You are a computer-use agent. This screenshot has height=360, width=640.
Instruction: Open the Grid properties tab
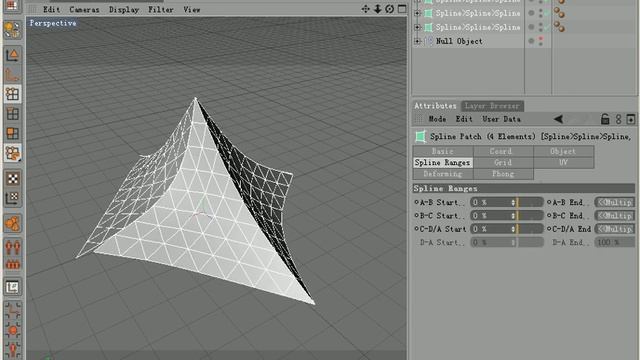click(x=503, y=162)
